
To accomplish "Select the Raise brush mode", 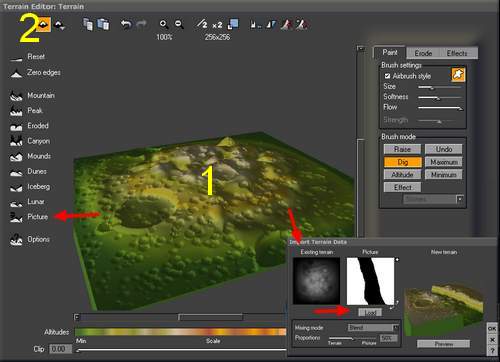I will pos(402,149).
